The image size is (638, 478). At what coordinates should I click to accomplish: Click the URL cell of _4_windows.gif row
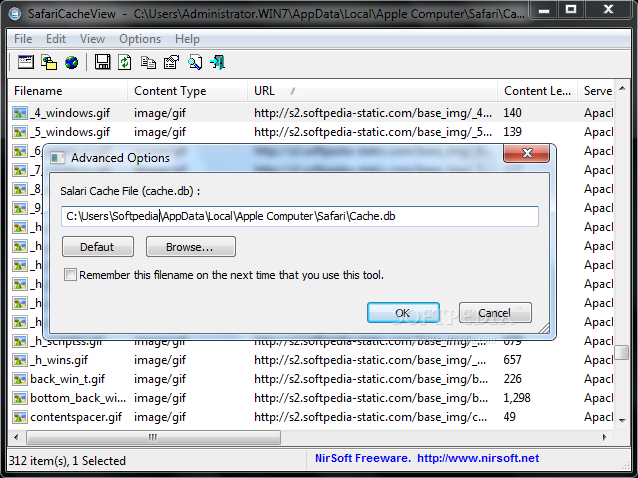point(373,113)
